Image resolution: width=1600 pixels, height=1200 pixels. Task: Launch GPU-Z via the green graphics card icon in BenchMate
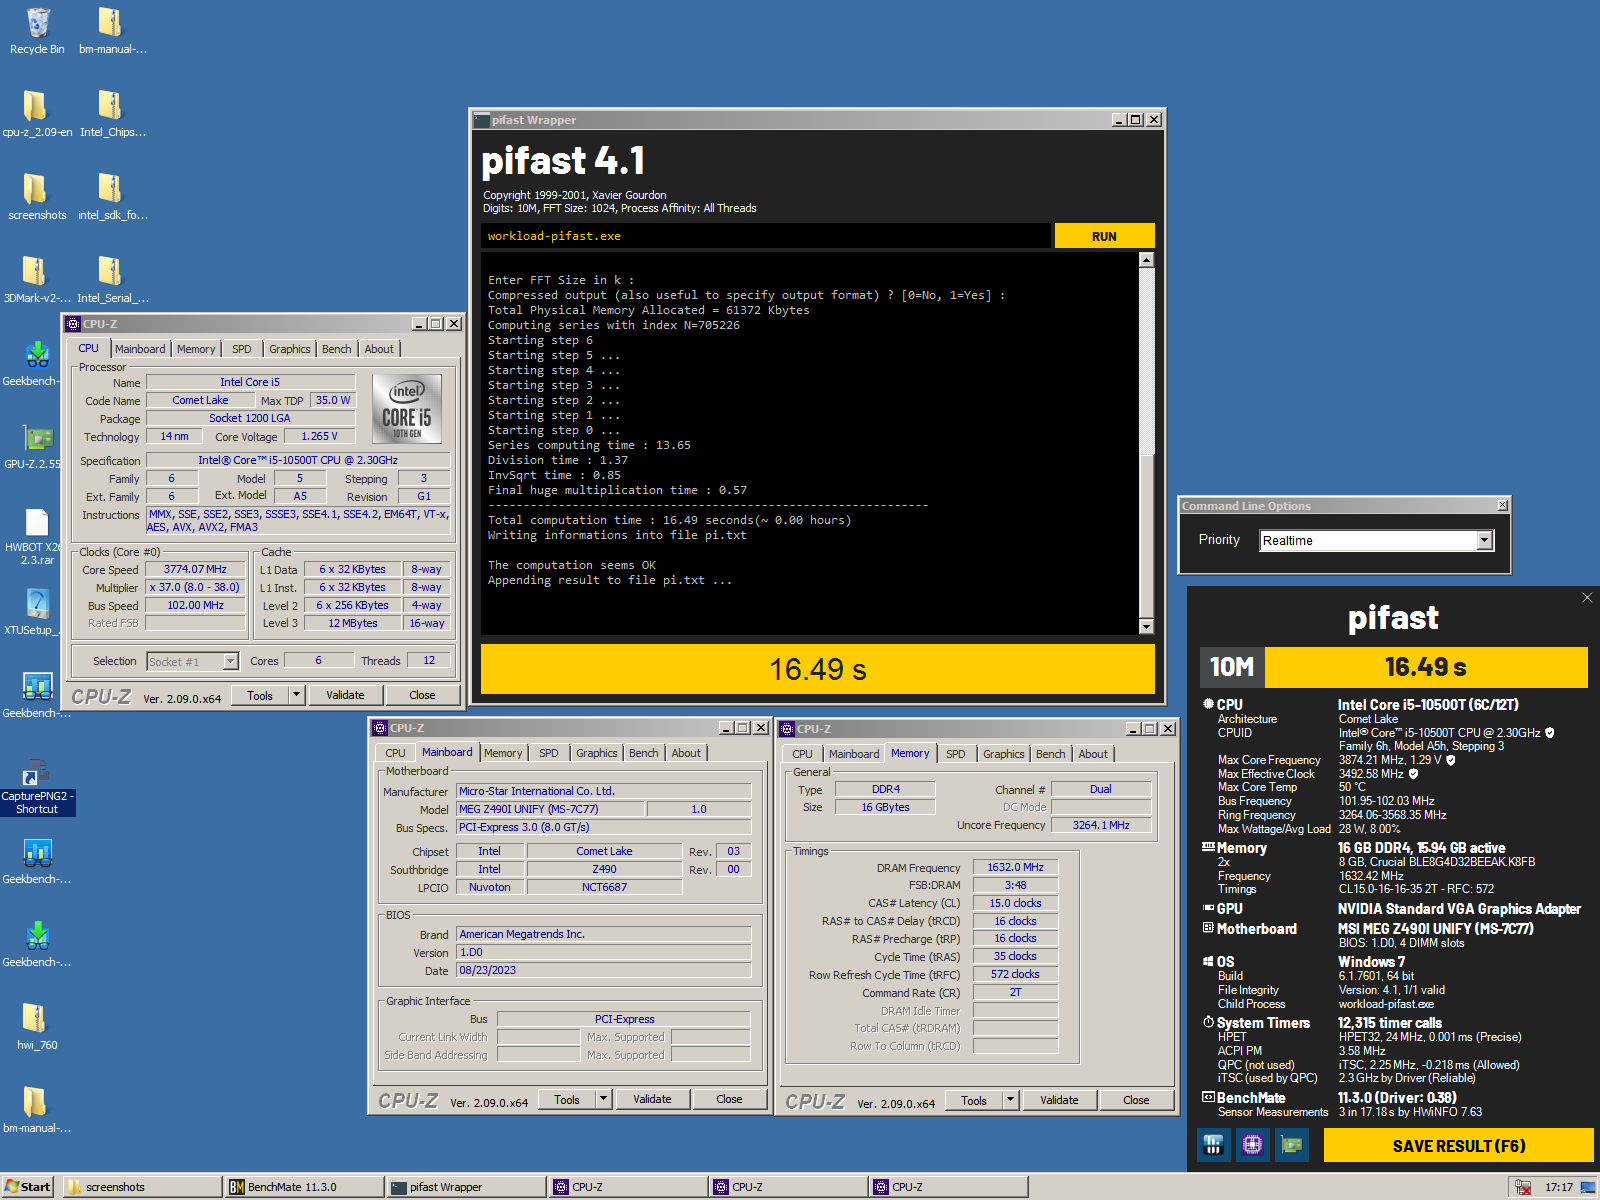point(1291,1145)
